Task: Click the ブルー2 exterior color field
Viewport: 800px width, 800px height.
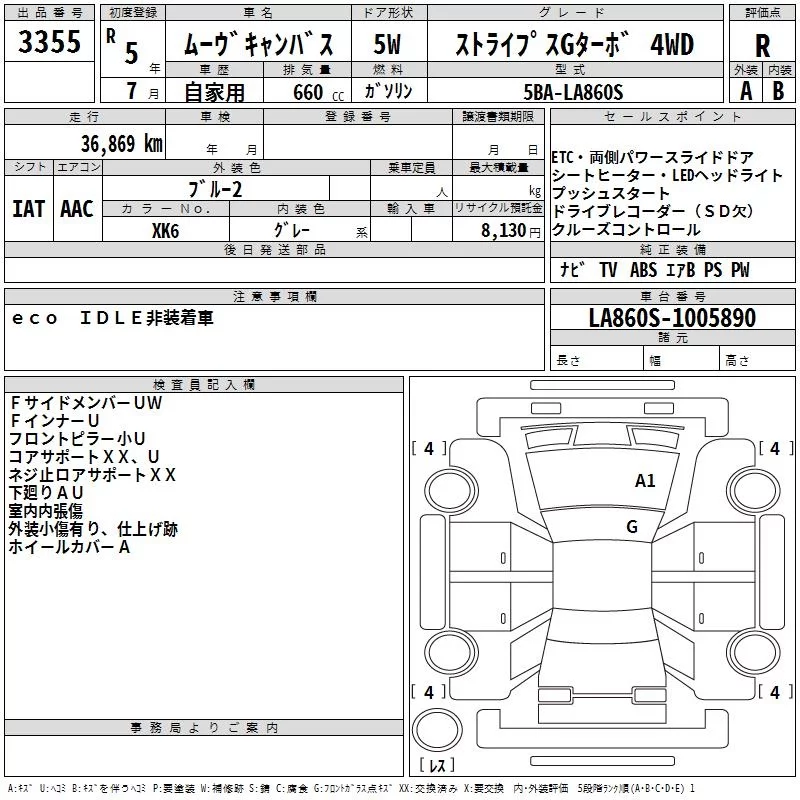Action: (215, 189)
